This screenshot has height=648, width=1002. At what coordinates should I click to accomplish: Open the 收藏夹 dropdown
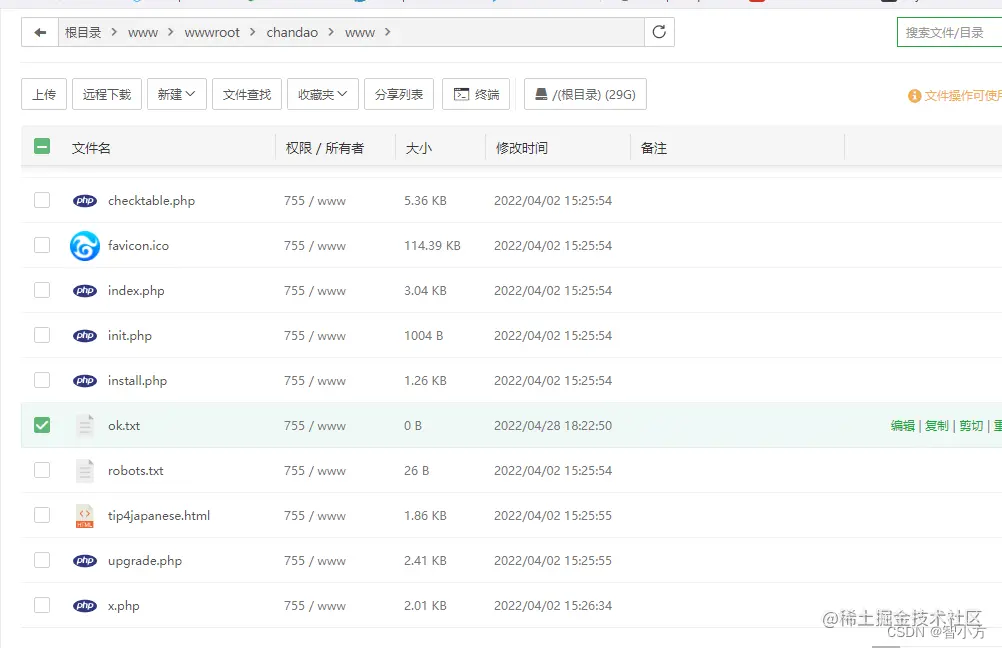click(323, 95)
